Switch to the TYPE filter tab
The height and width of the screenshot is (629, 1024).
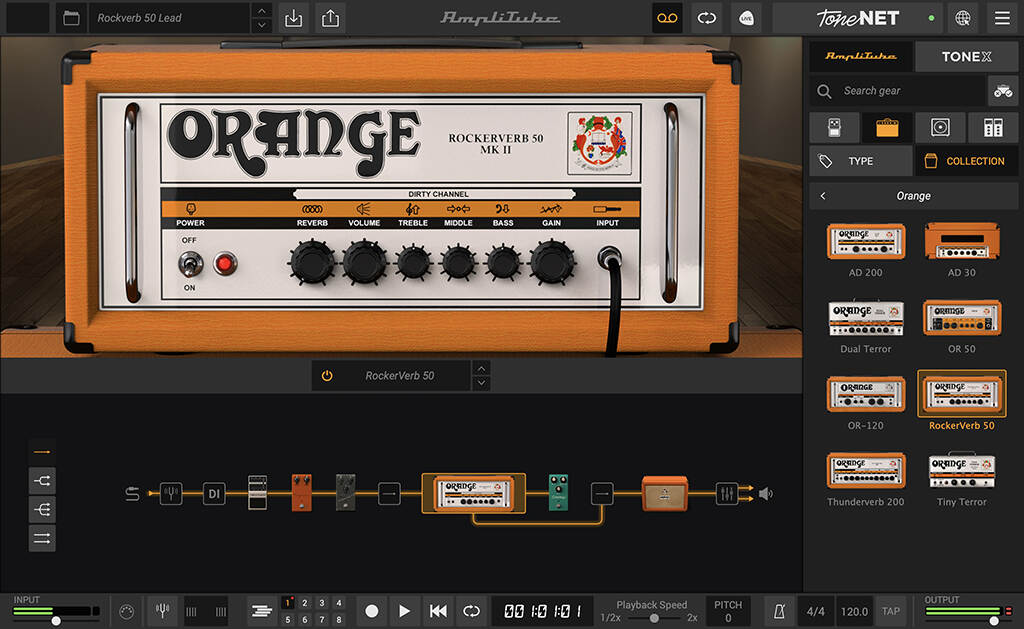(860, 160)
